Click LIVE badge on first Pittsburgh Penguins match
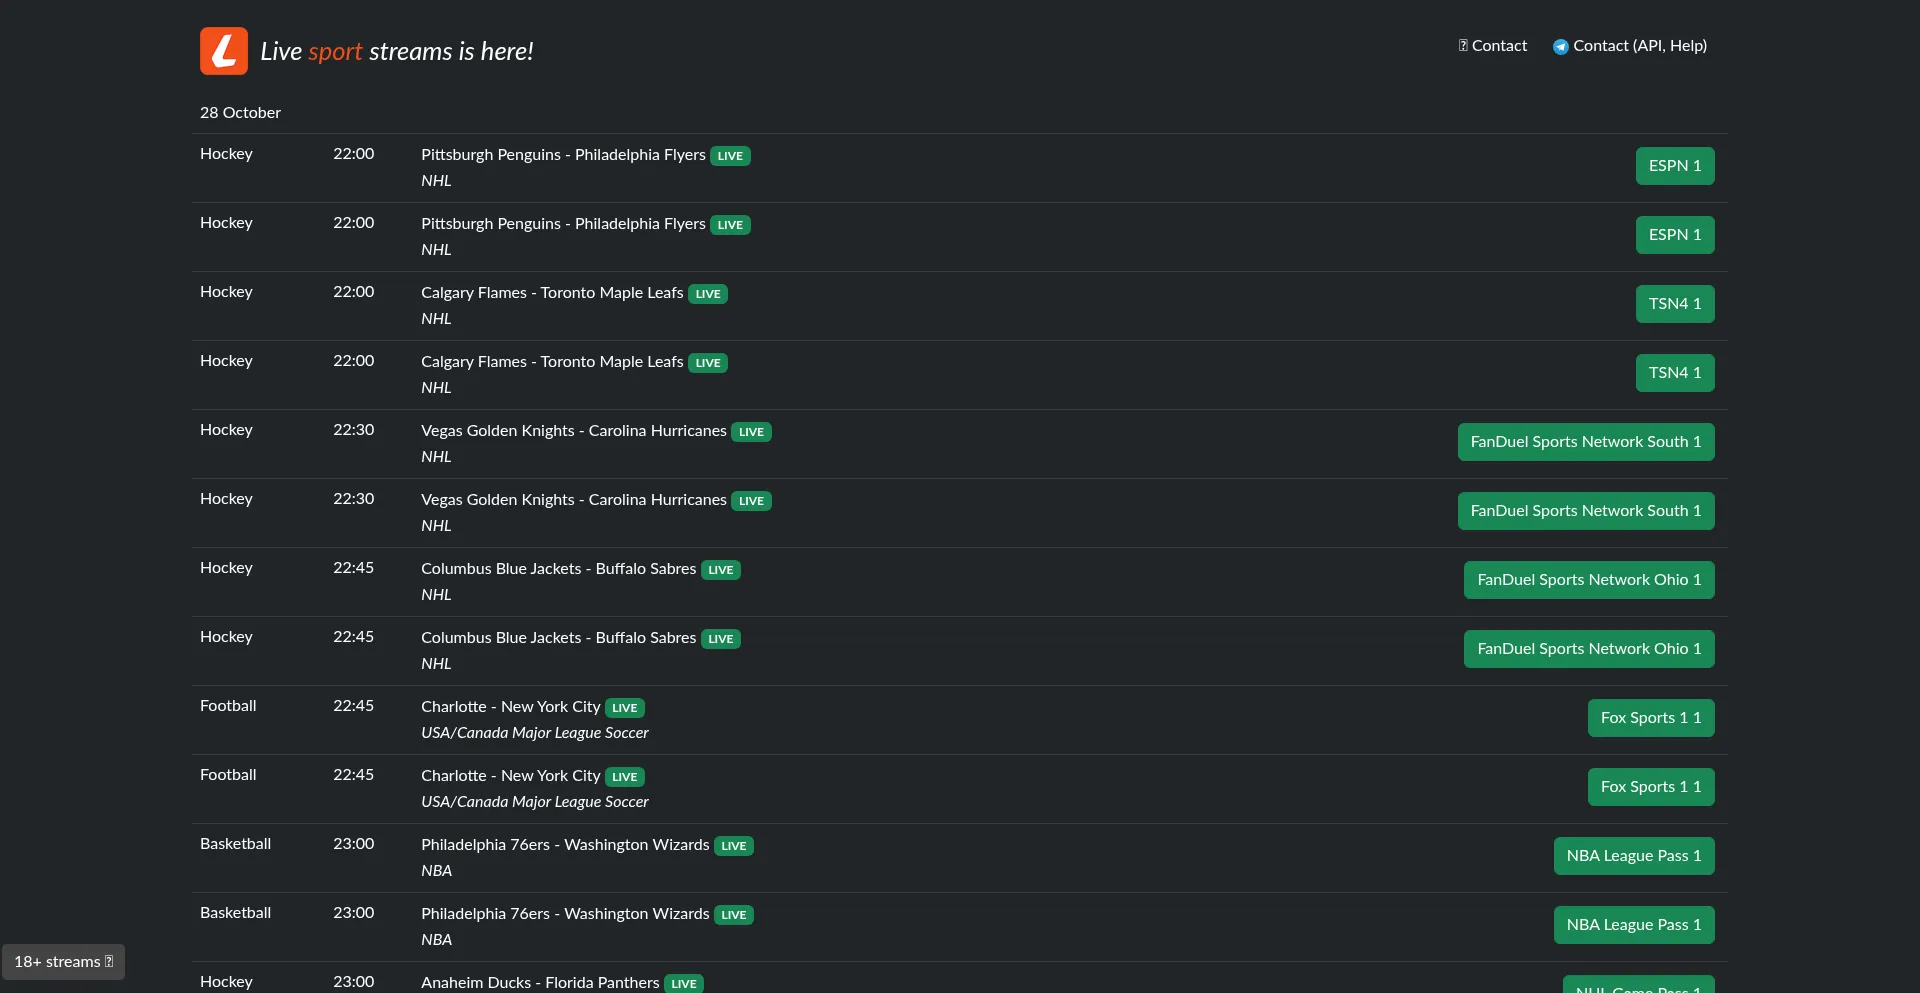 pyautogui.click(x=730, y=156)
